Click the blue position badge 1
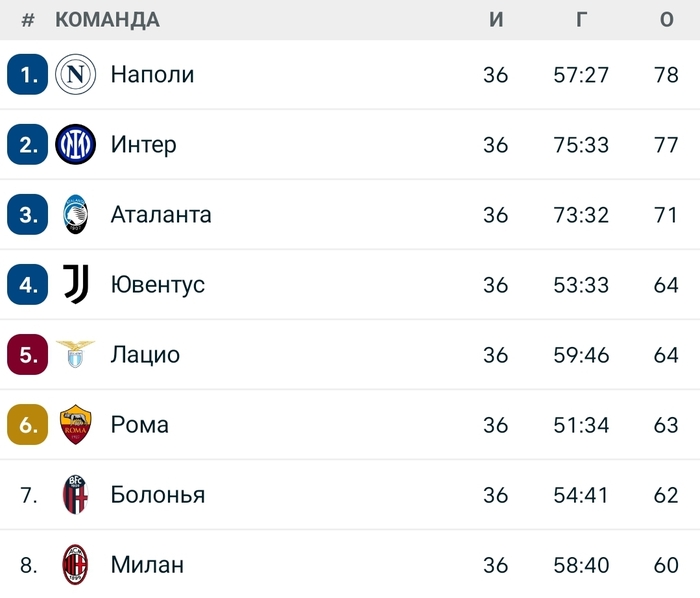Screen dimensions: 700x598 [x=27, y=75]
